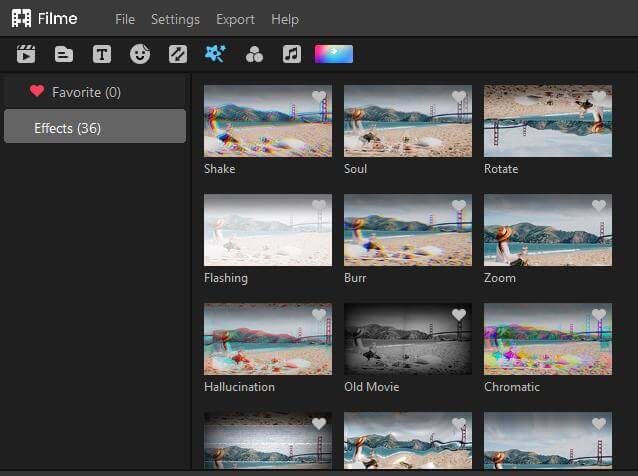This screenshot has height=476, width=638.
Task: Select the Flashing effect thumbnail
Action: point(268,230)
